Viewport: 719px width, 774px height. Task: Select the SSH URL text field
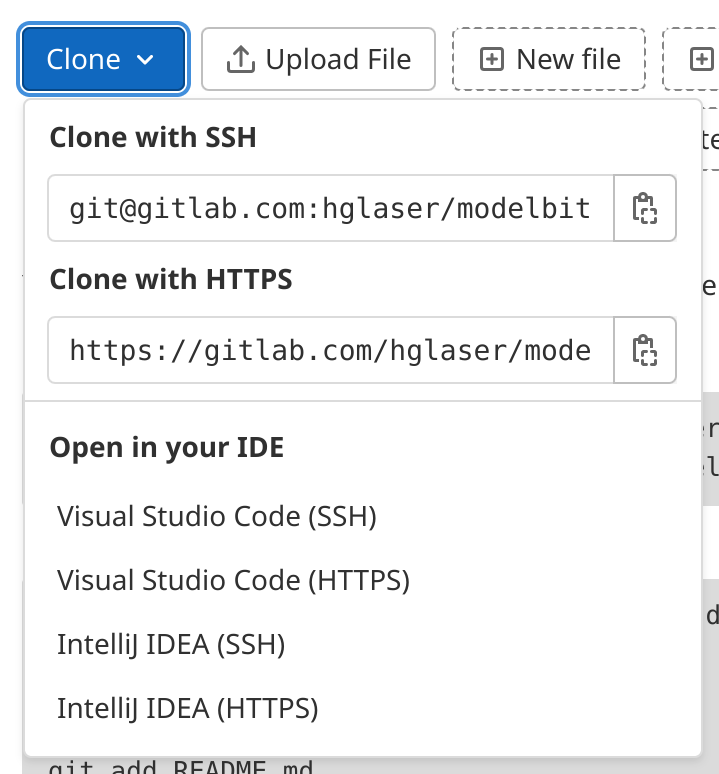tap(331, 208)
